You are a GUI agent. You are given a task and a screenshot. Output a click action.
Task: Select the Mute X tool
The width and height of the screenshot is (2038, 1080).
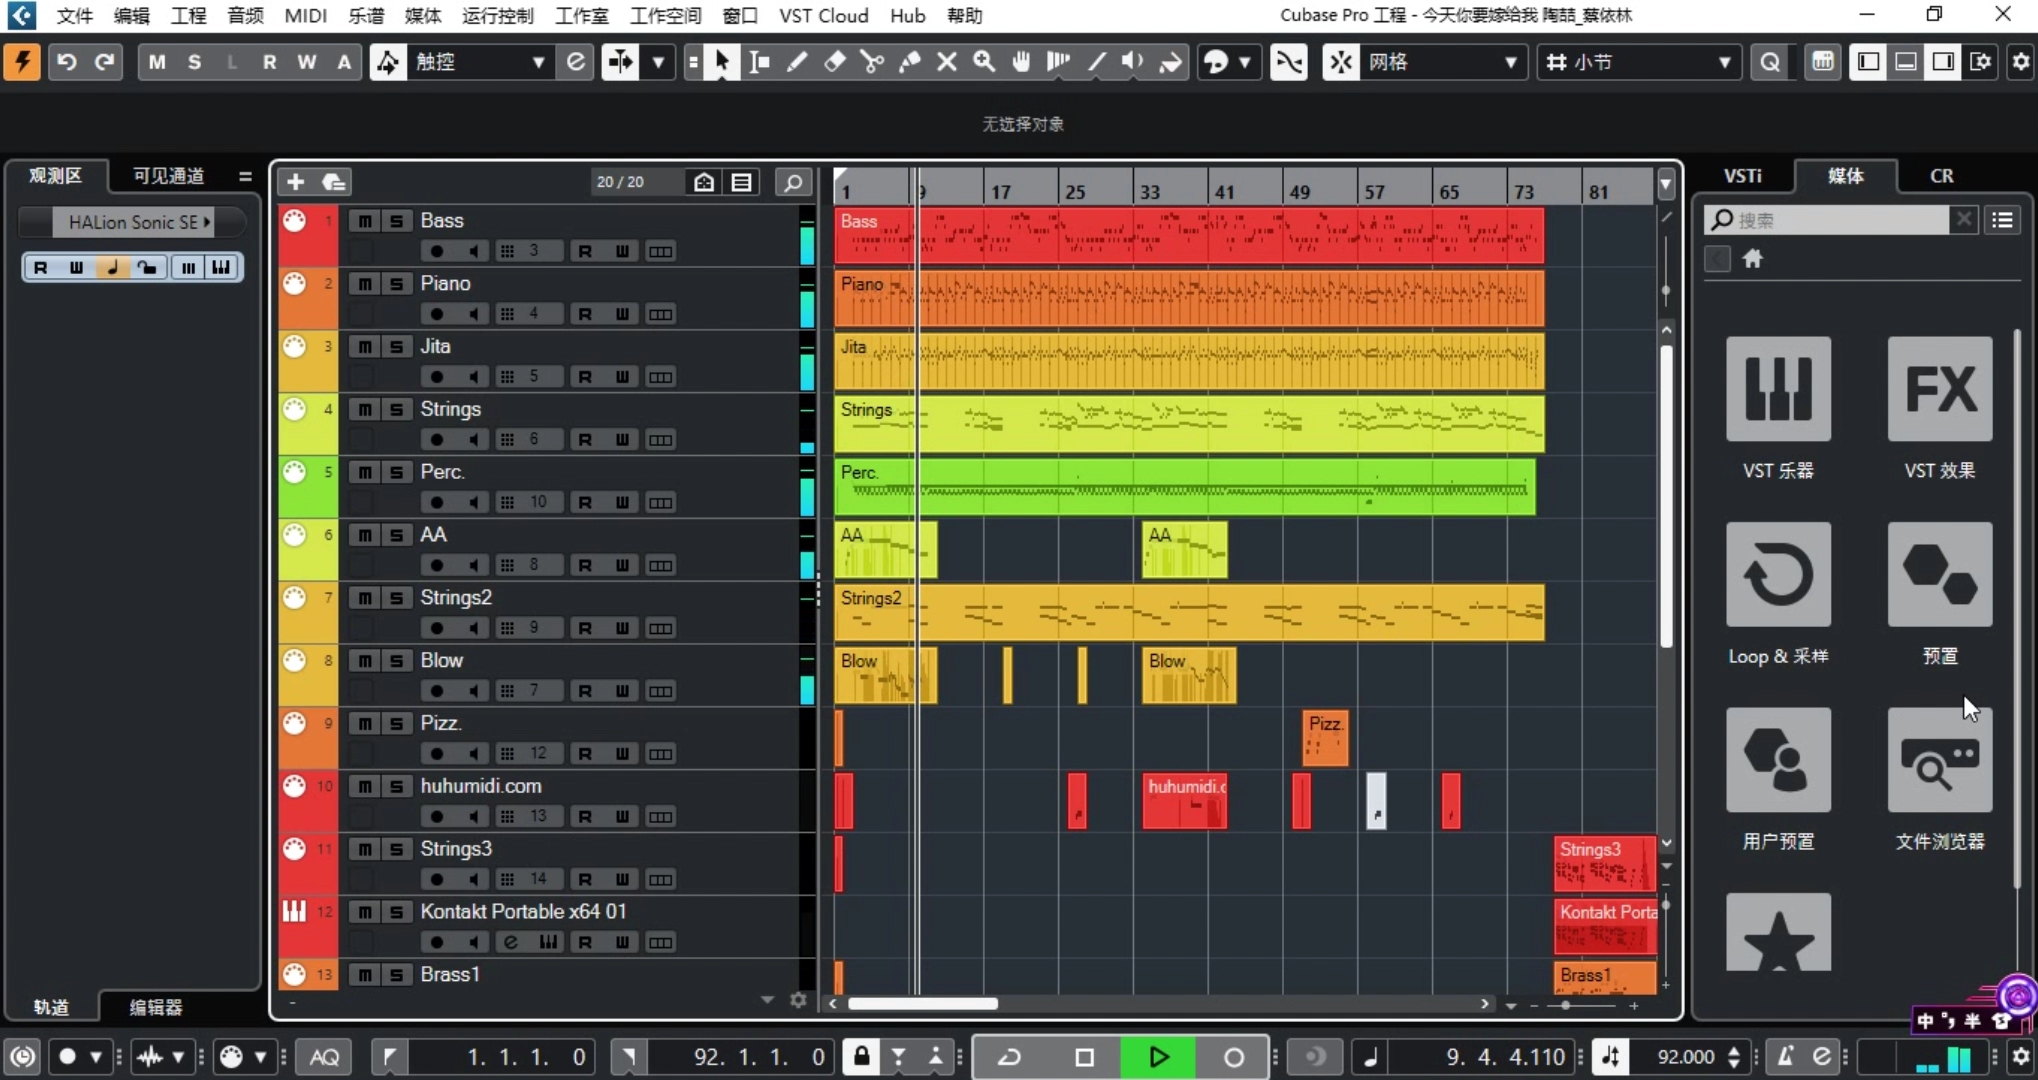[x=947, y=62]
